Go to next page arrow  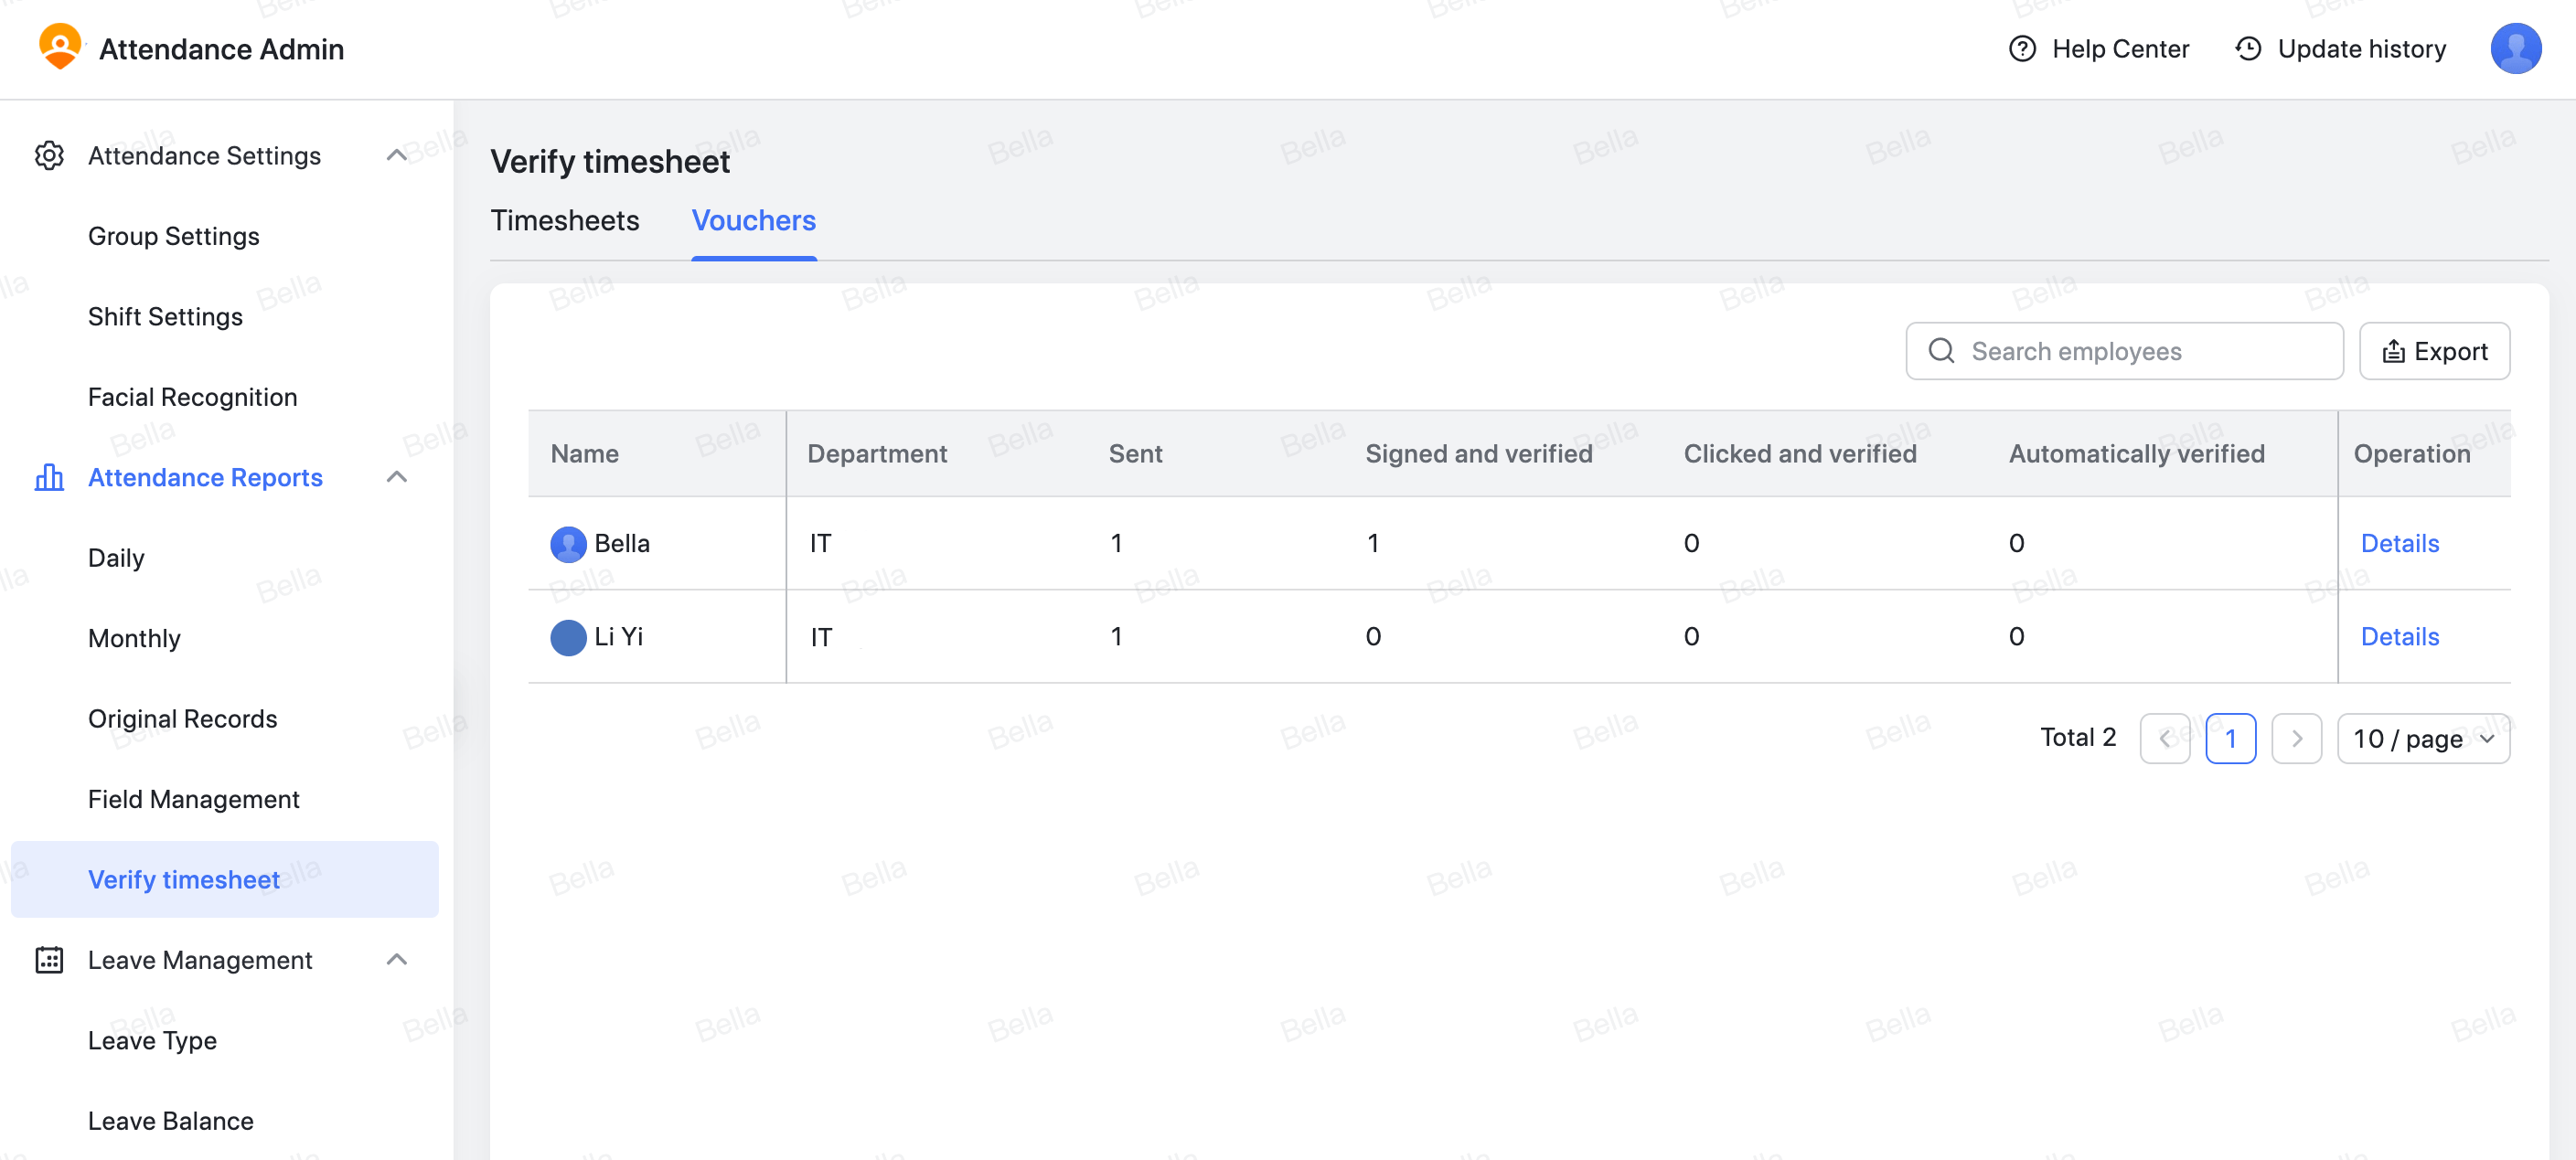2296,739
